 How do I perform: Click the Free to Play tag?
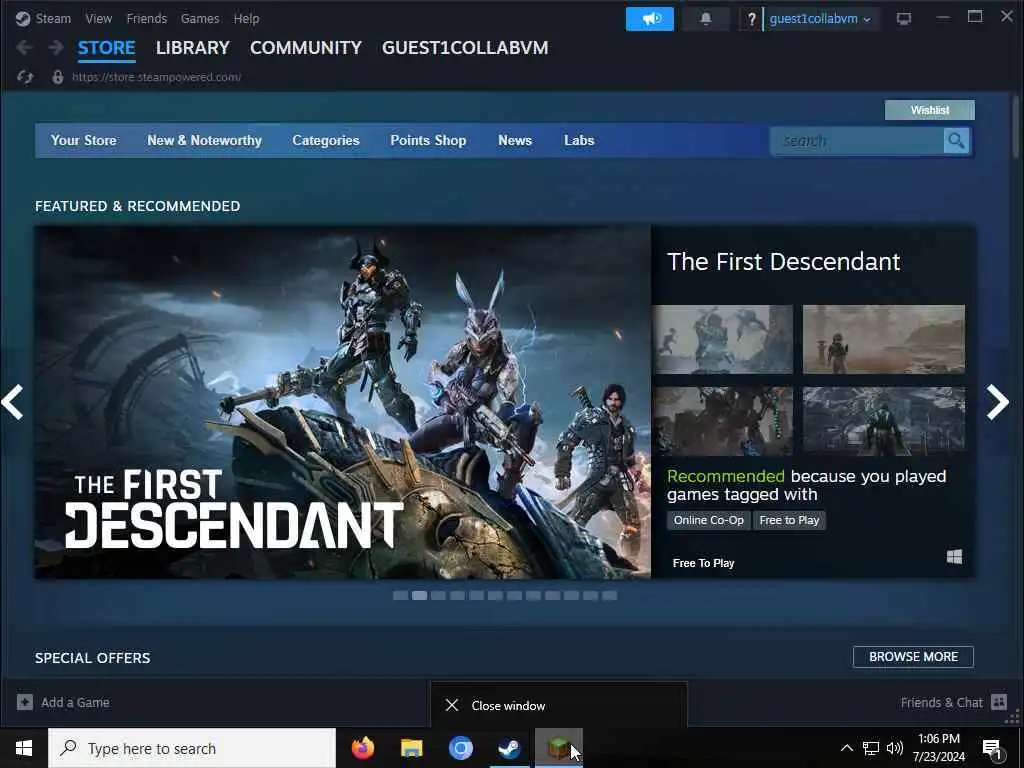[789, 520]
